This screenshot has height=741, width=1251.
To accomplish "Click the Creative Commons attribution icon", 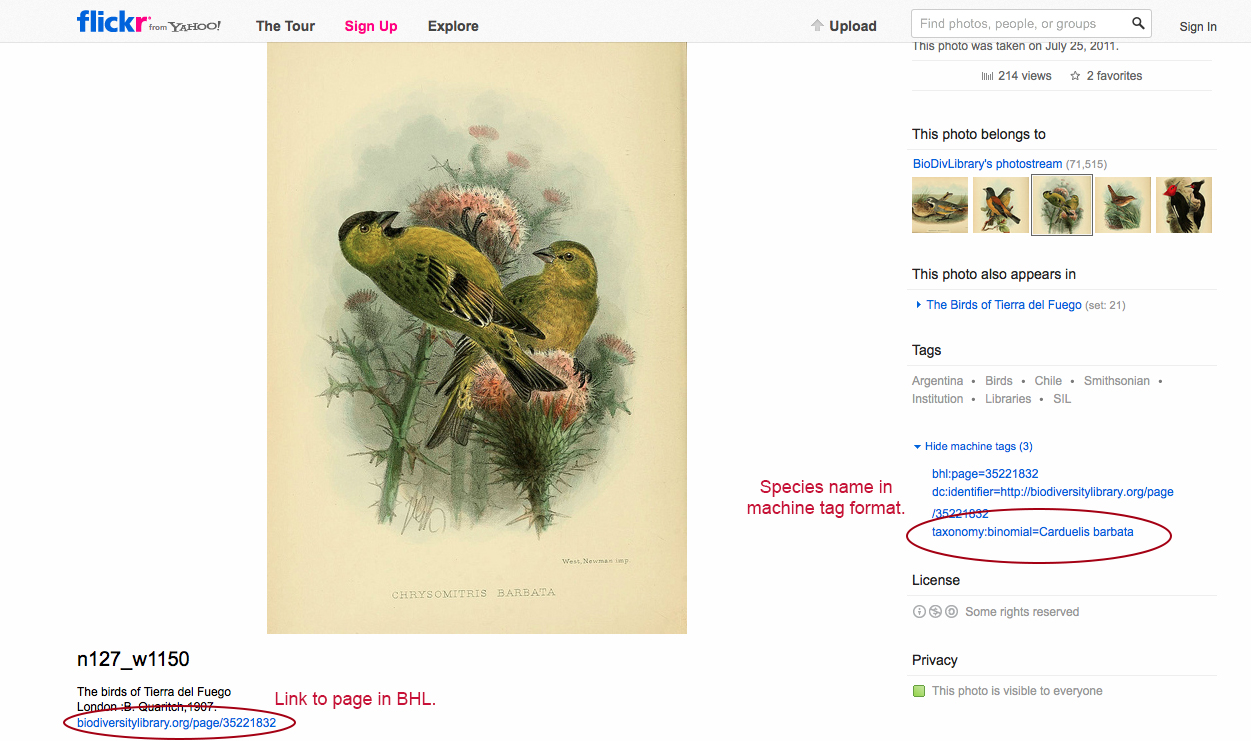I will [x=919, y=612].
